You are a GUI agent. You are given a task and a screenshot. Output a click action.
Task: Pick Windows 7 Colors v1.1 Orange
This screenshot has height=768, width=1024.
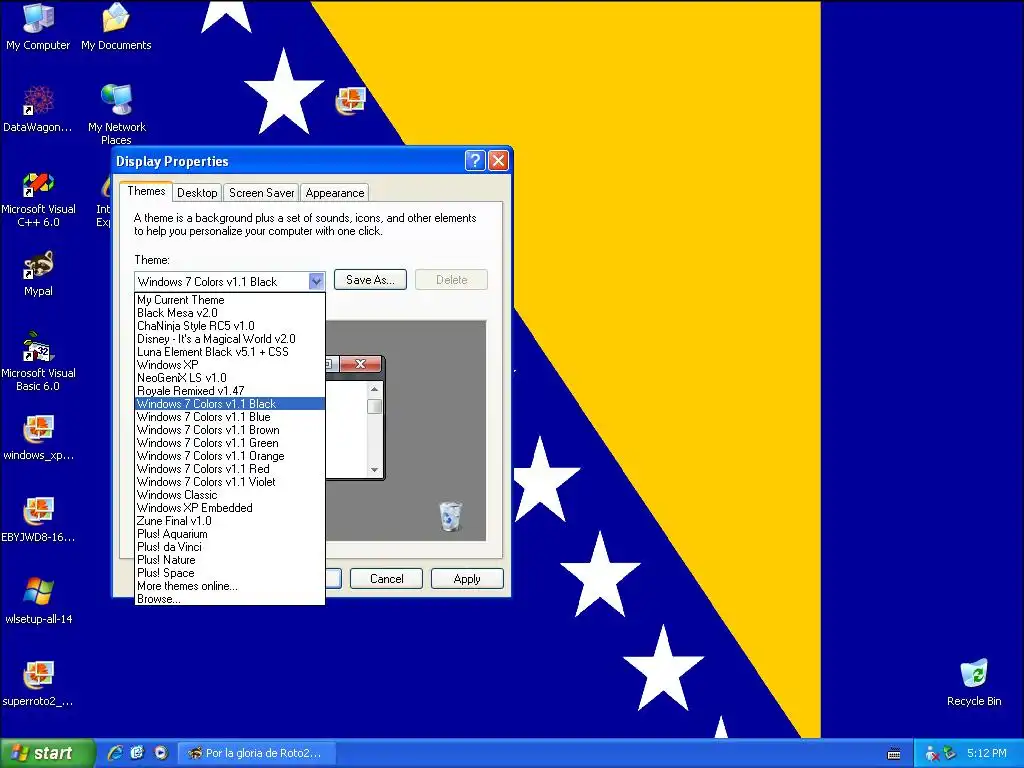point(229,456)
